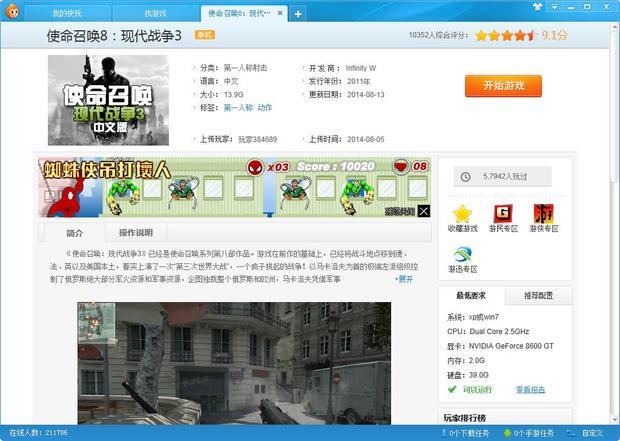Image resolution: width=620 pixels, height=441 pixels.
Task: Click the CPU: Dual Core 2.5GHz line
Action: (488, 331)
